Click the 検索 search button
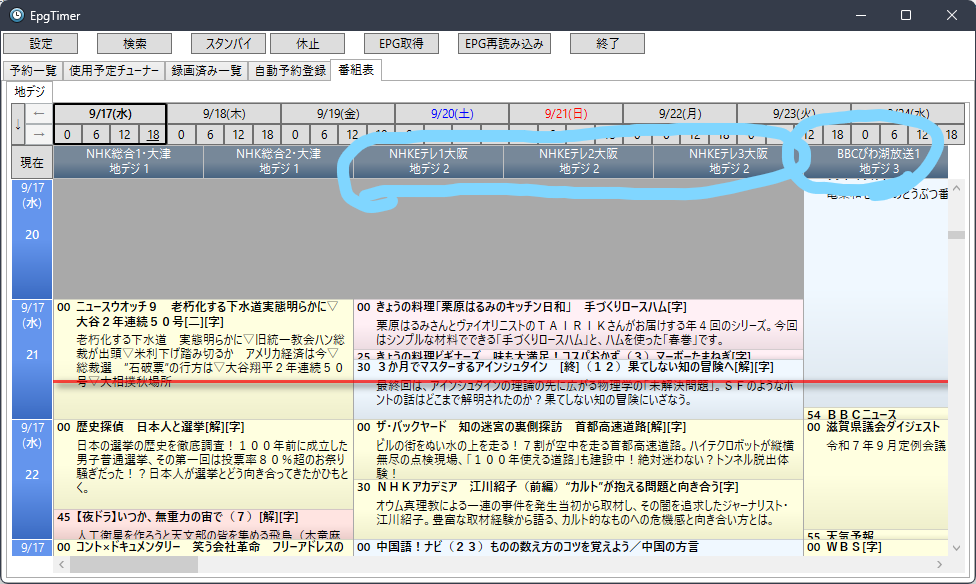976x584 pixels. [134, 44]
